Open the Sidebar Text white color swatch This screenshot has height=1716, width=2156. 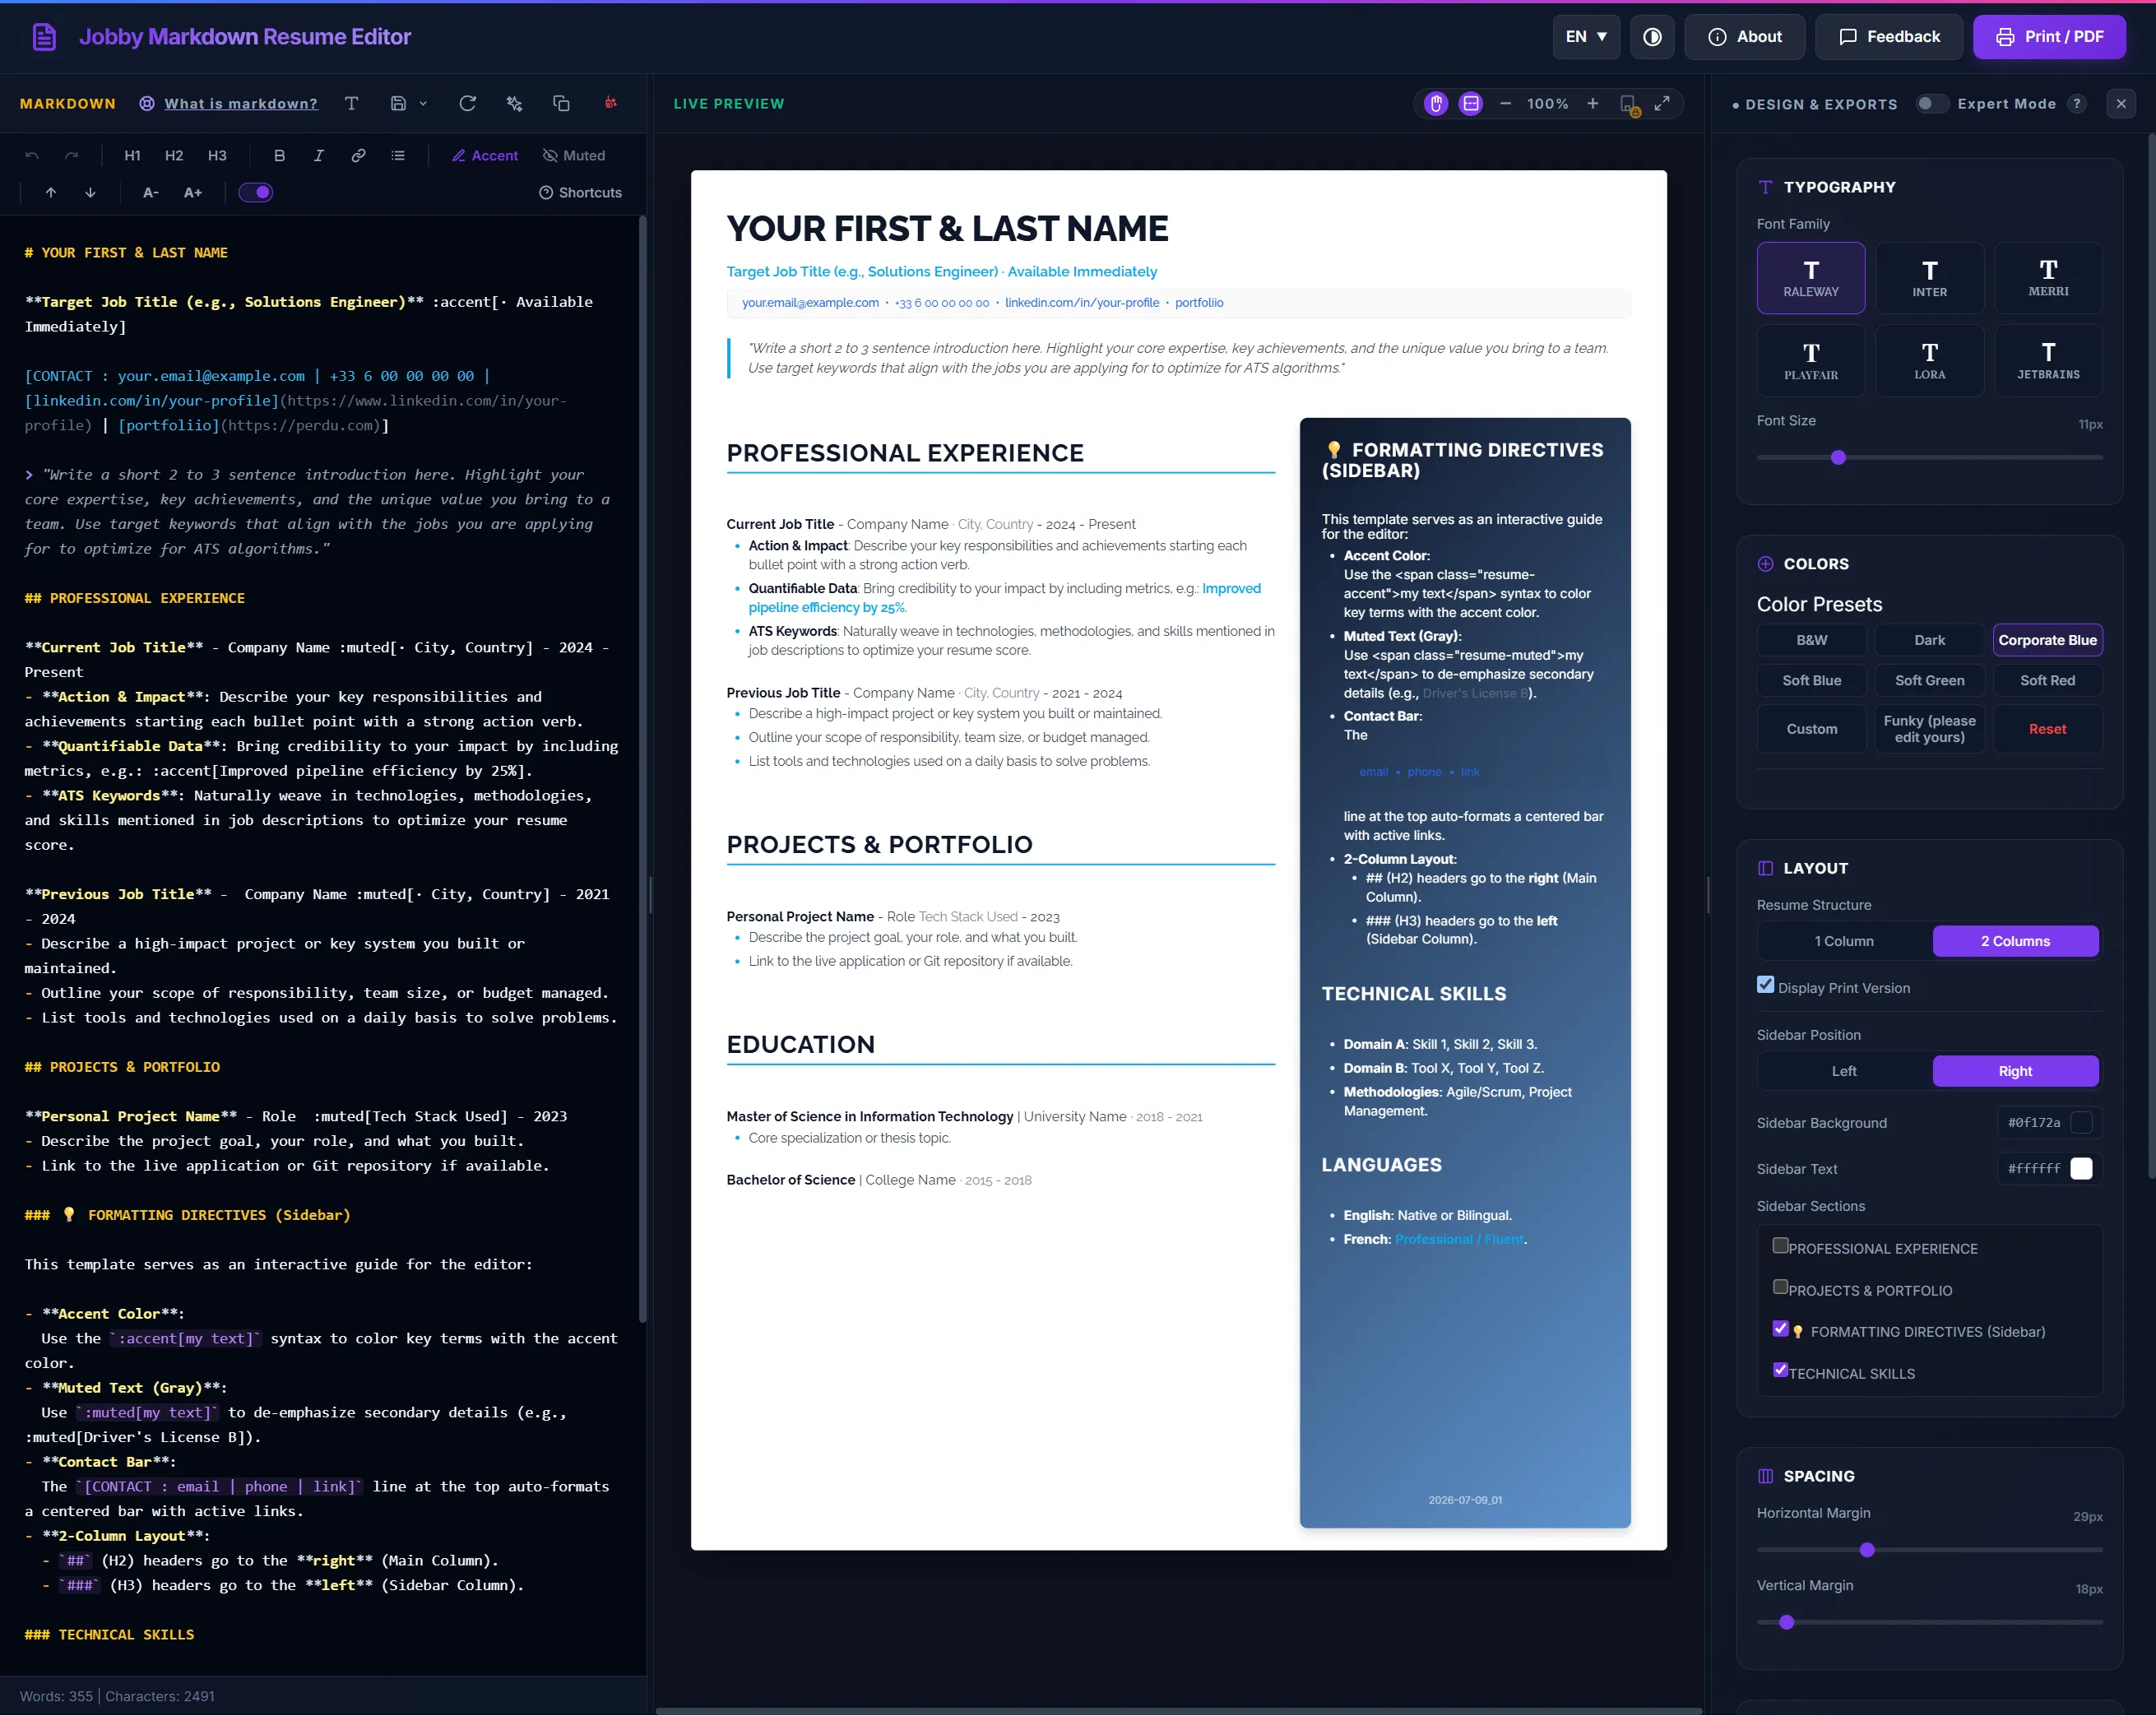coord(2081,1169)
